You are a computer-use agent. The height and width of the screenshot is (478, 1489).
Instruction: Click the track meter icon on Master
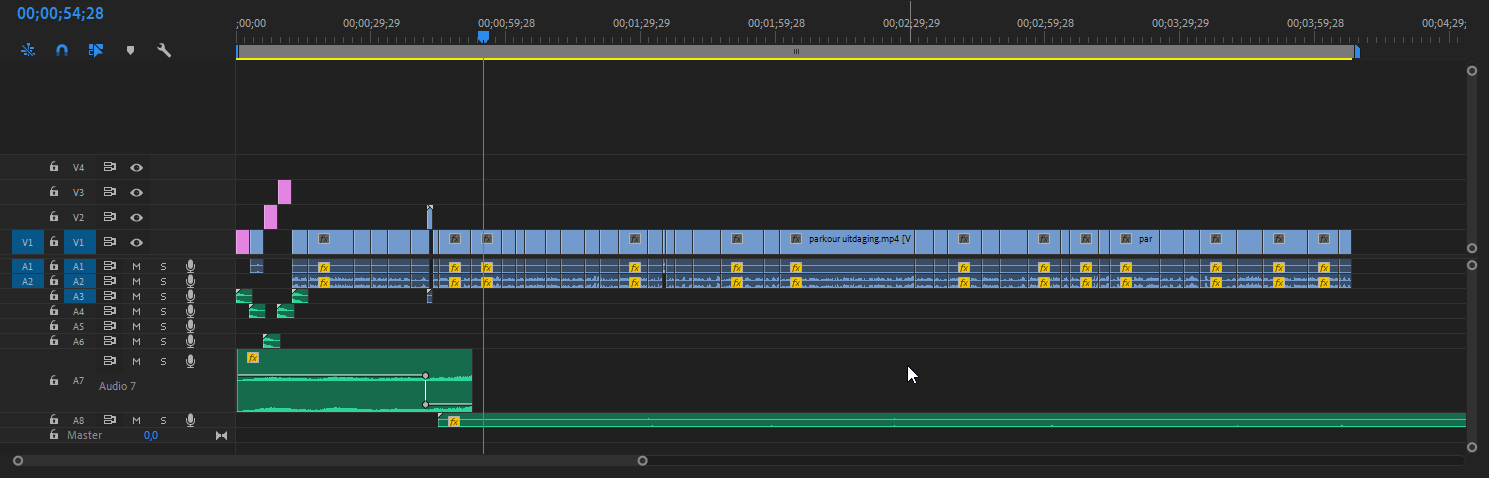[221, 436]
